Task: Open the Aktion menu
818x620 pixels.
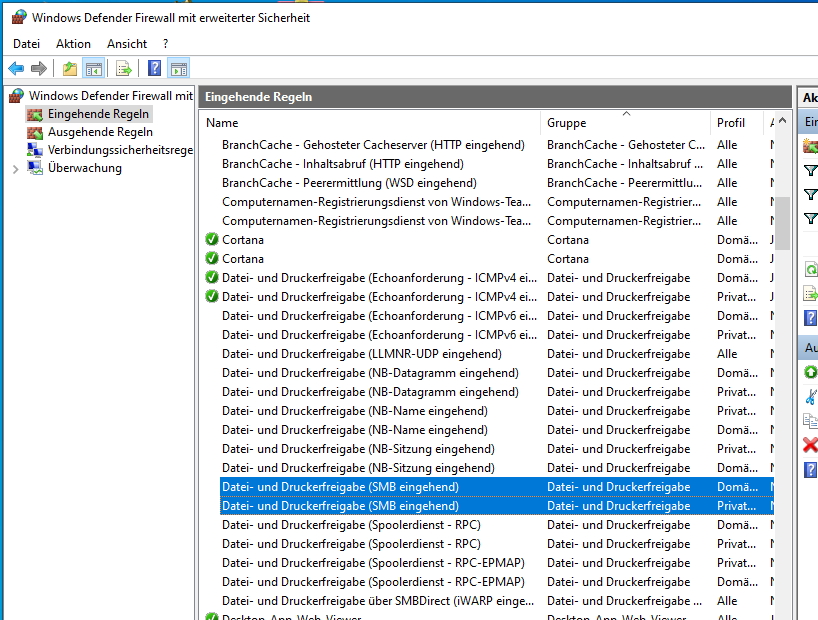Action: point(74,44)
